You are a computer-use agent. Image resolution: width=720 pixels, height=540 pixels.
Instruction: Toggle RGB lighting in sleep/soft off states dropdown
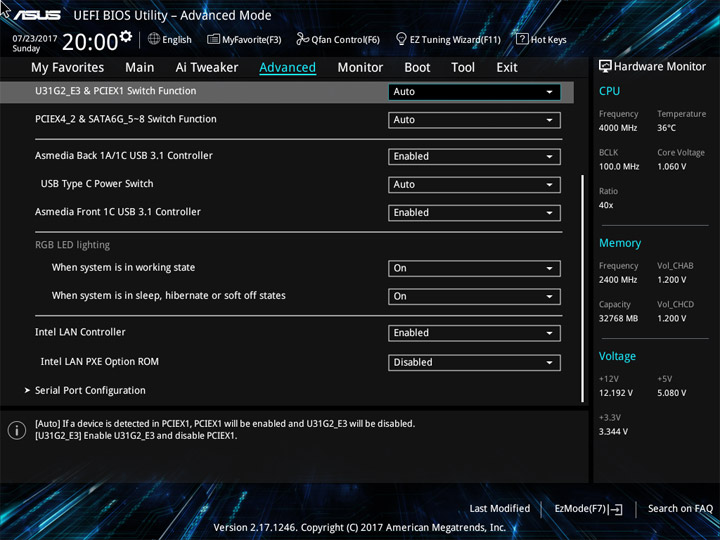pyautogui.click(x=474, y=297)
